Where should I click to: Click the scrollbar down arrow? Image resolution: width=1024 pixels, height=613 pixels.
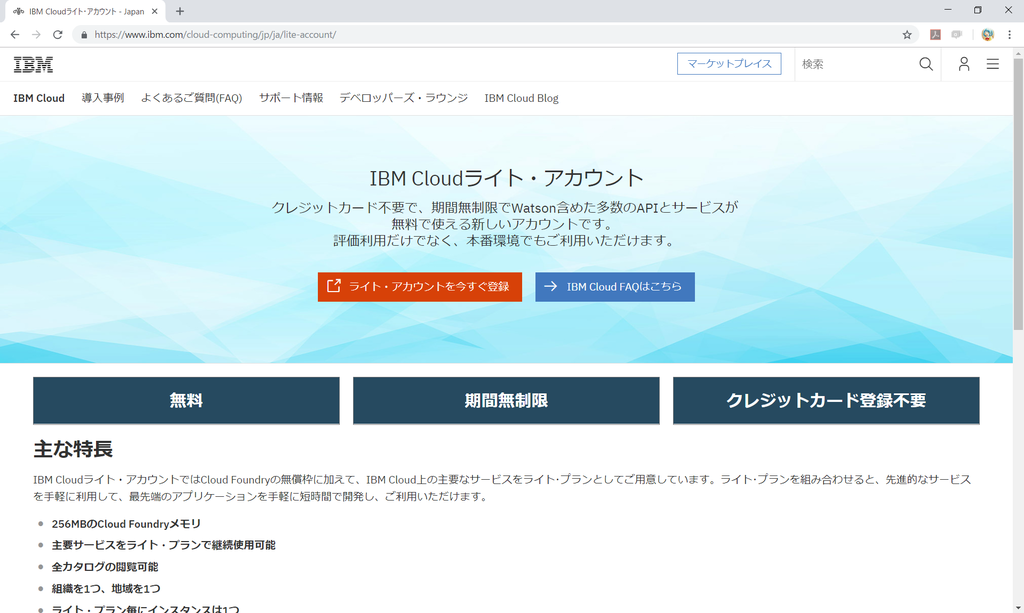pos(1018,608)
